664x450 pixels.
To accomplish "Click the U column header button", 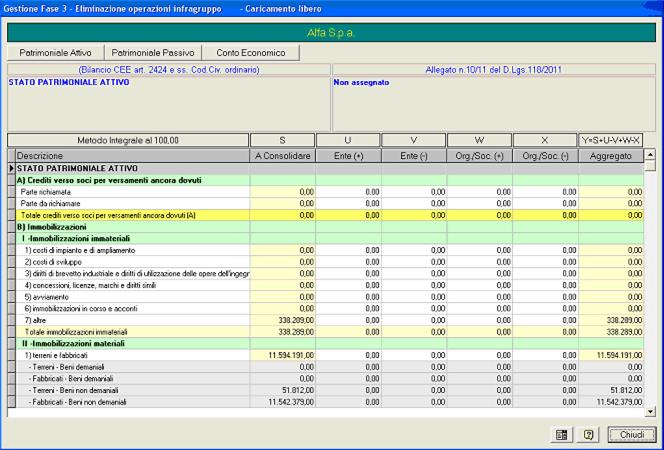I will pos(347,140).
